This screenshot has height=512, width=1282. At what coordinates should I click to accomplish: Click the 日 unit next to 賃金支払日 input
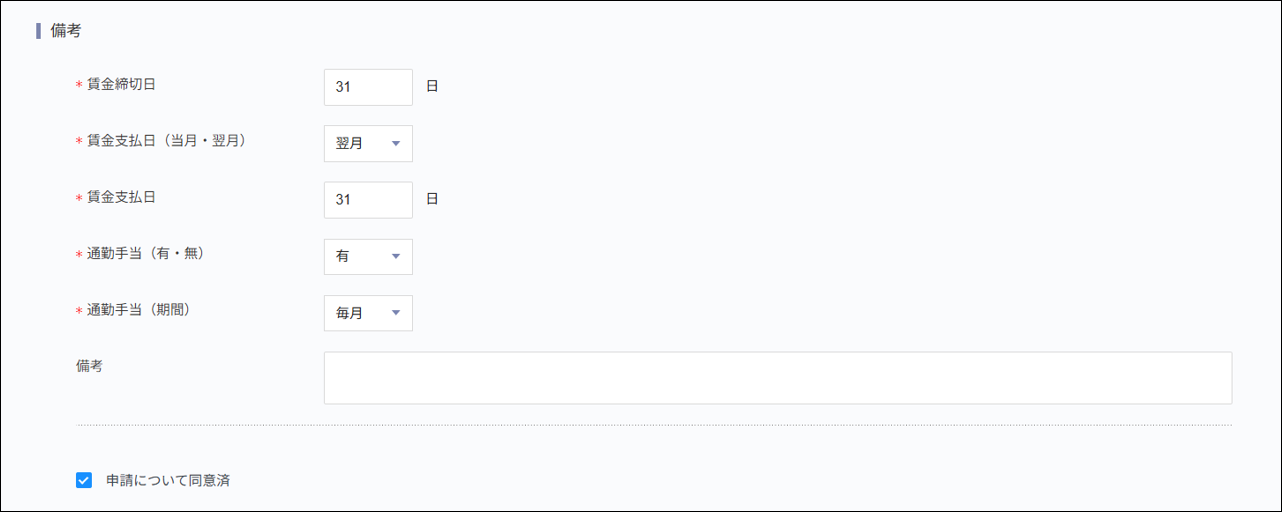point(432,200)
